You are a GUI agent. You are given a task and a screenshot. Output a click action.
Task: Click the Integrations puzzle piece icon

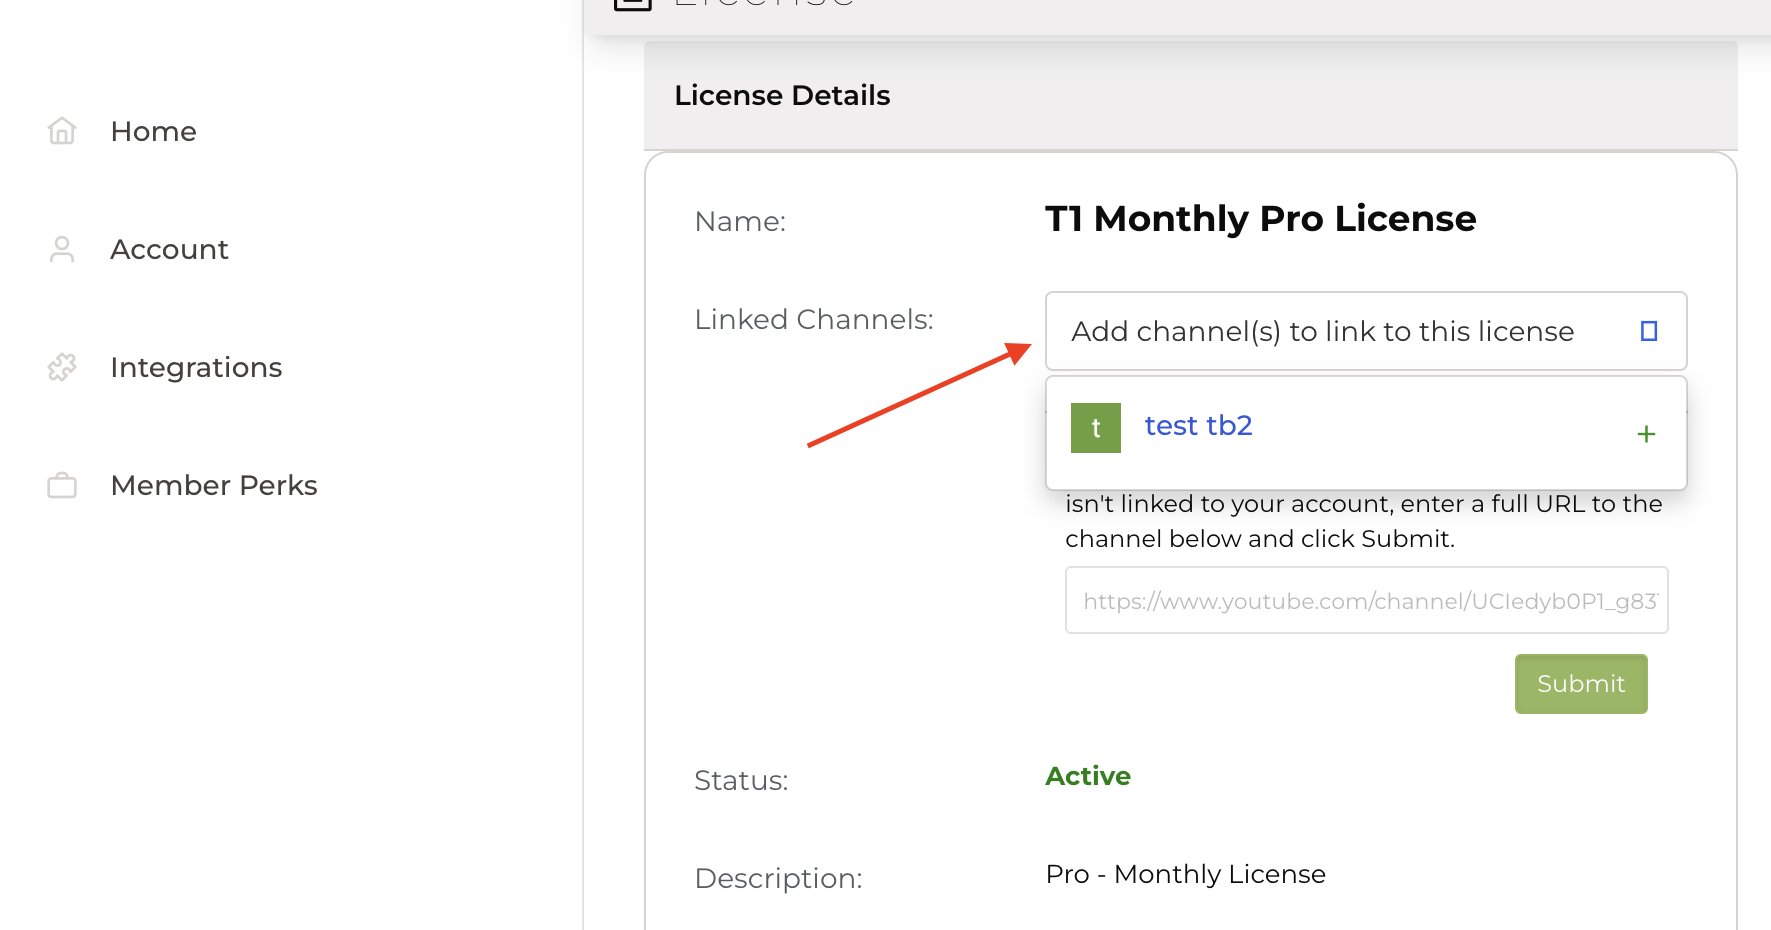click(x=62, y=367)
